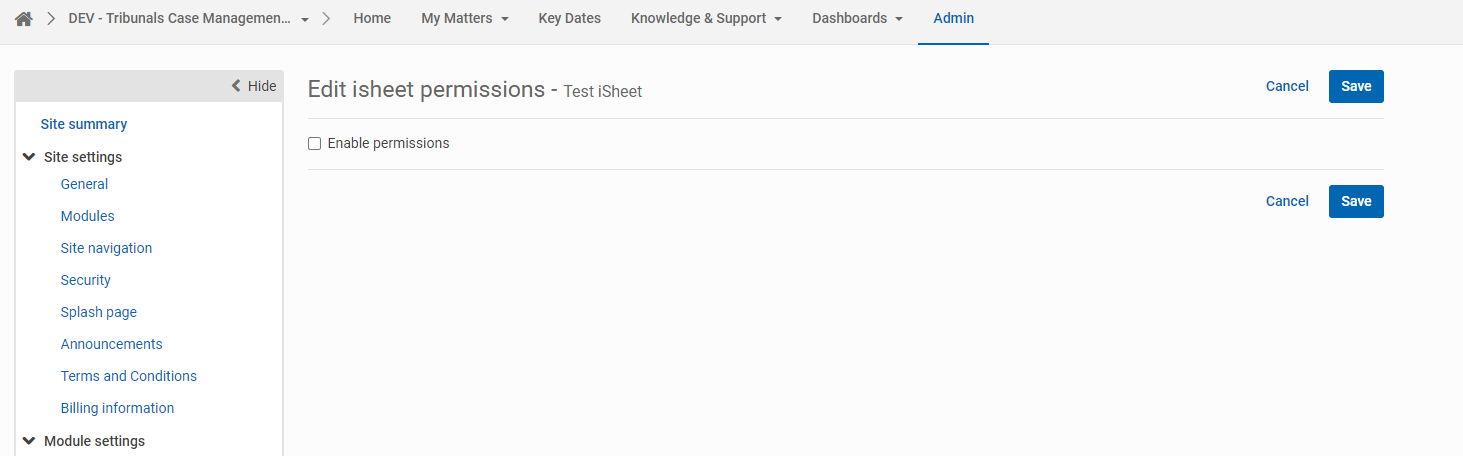Select the Admin tab
The image size is (1463, 456).
pyautogui.click(x=953, y=19)
